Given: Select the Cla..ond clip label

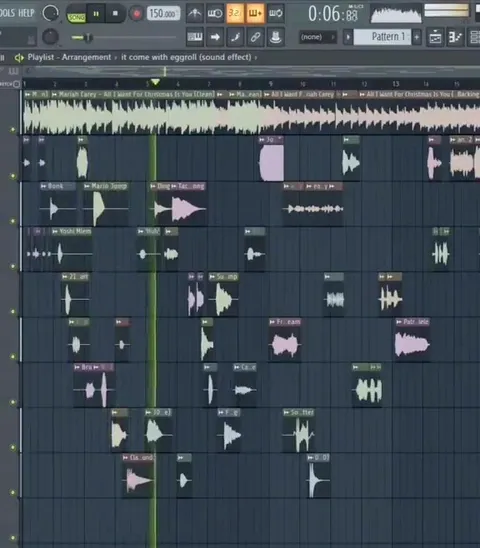Looking at the screenshot, I should tap(141, 457).
